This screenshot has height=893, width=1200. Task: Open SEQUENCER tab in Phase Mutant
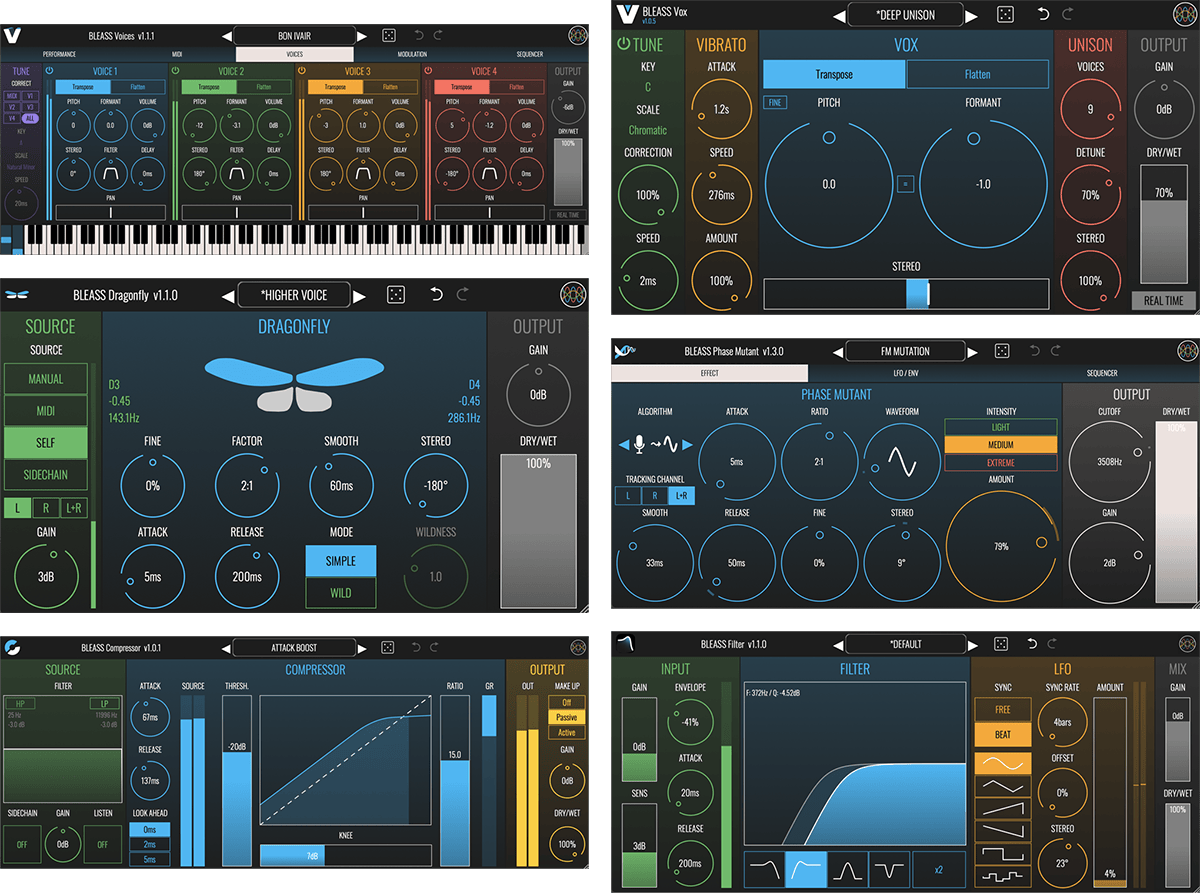click(1101, 373)
